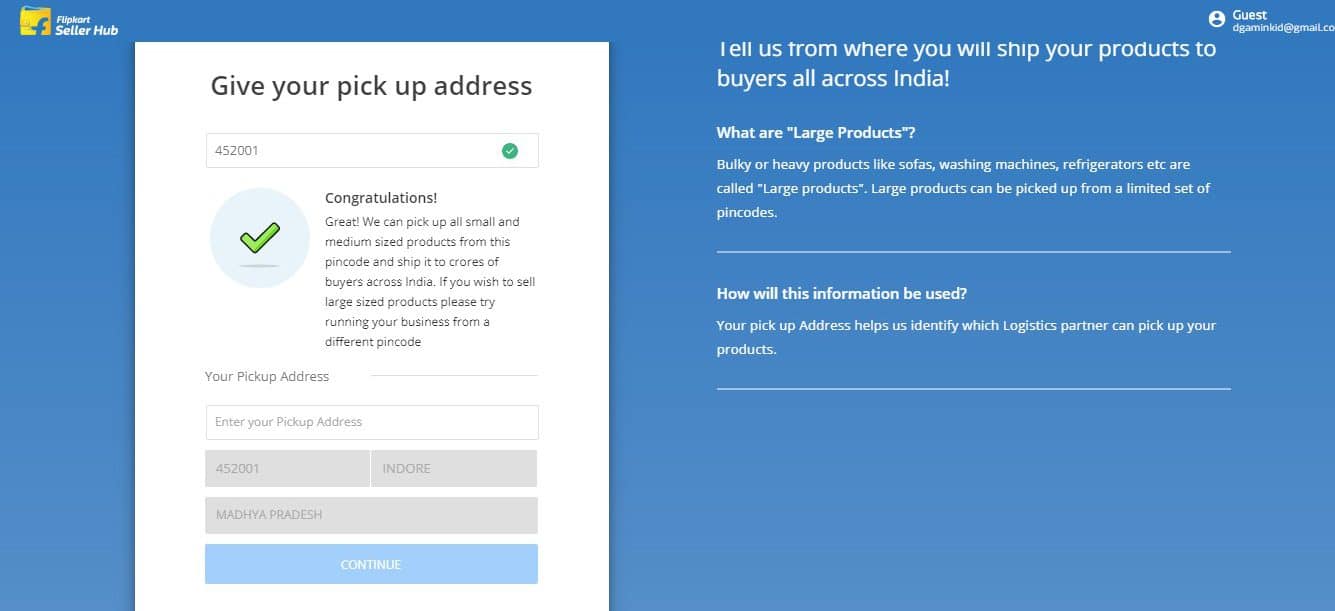Image resolution: width=1335 pixels, height=611 pixels.
Task: Click the Guest user name label
Action: (1250, 15)
